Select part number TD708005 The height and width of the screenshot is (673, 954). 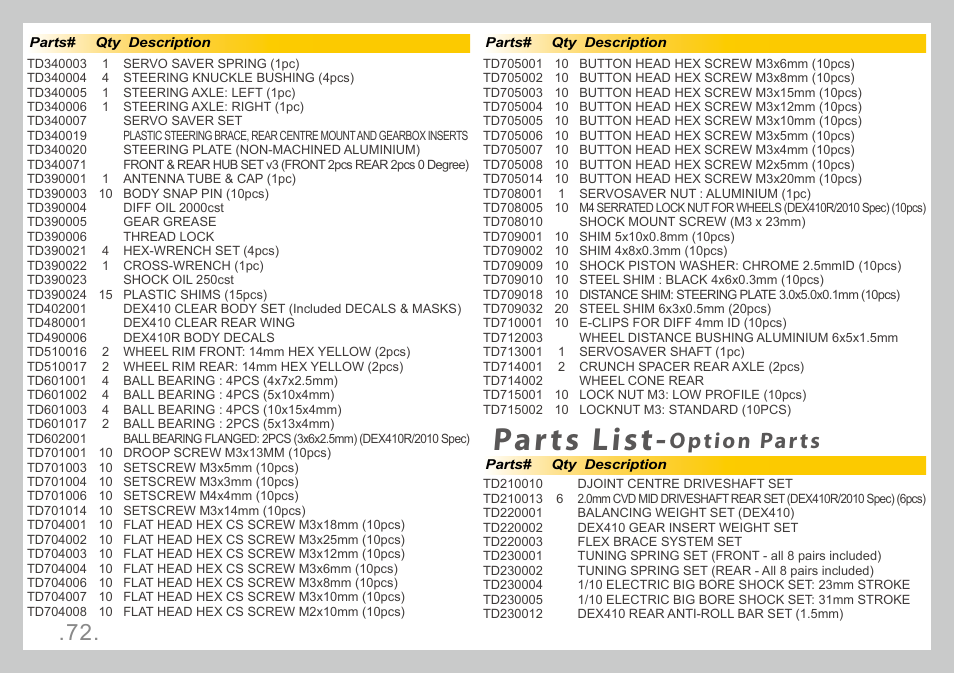tap(513, 207)
